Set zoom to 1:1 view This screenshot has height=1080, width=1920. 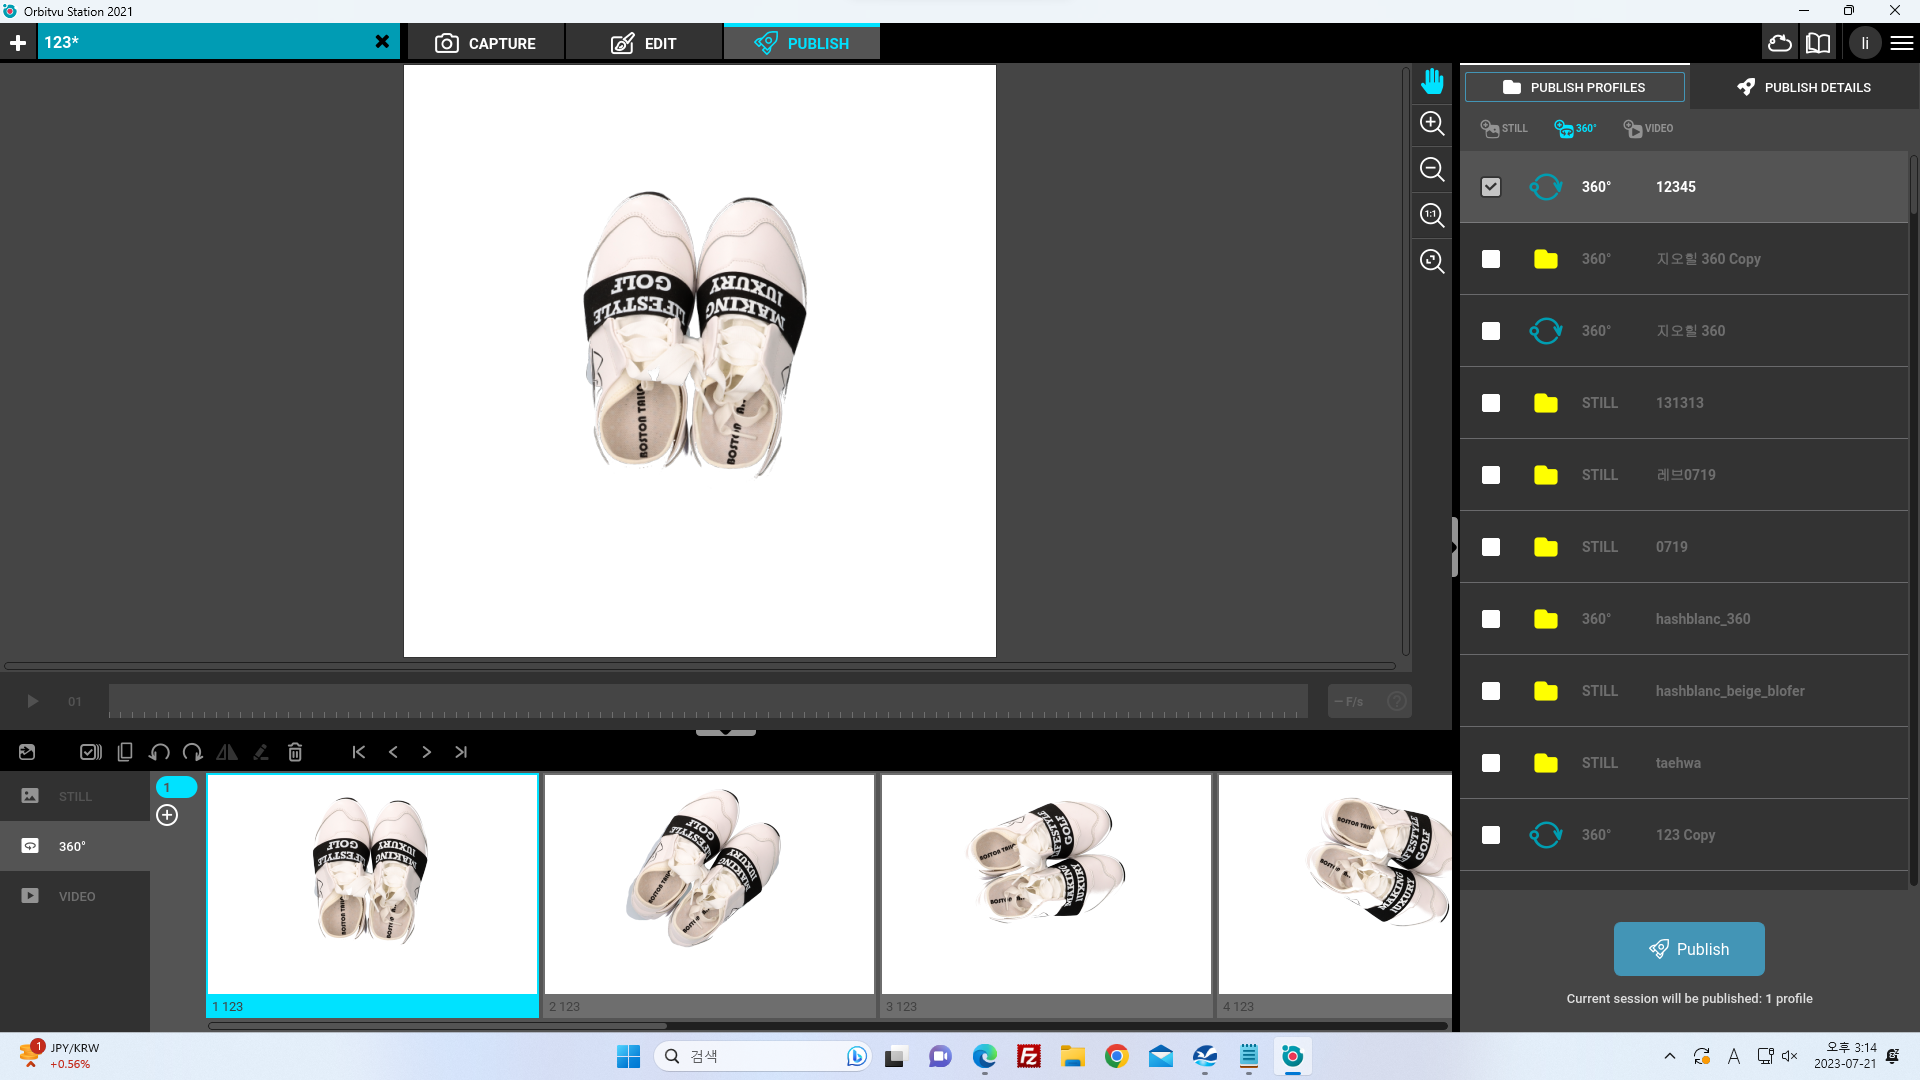tap(1432, 215)
